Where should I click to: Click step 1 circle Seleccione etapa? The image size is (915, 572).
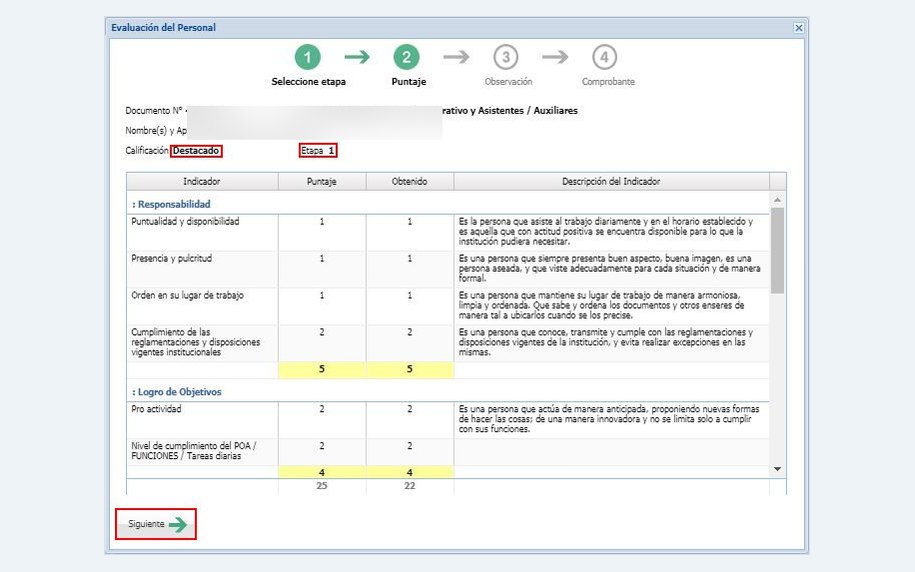(x=308, y=57)
